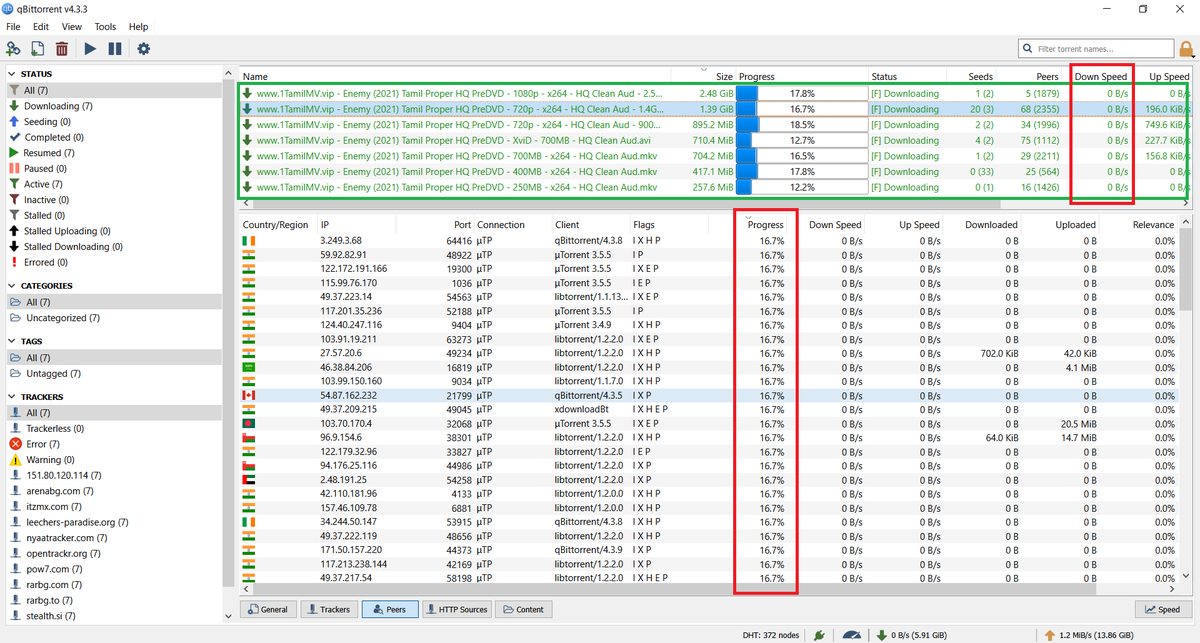Switch to the HTTP Sources tab
Viewport: 1200px width, 643px height.
[458, 609]
